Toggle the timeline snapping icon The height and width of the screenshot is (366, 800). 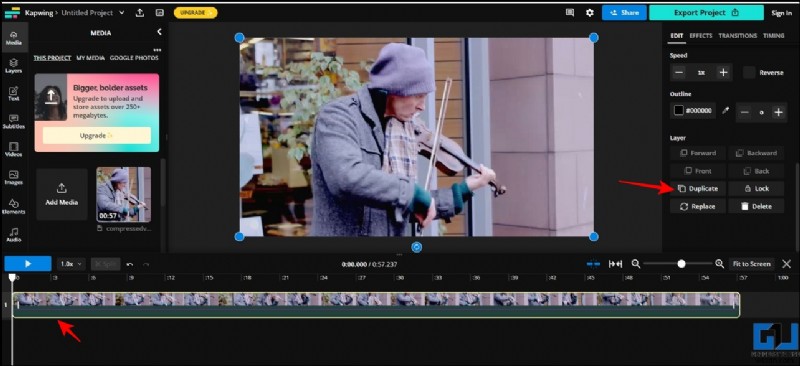tap(593, 264)
